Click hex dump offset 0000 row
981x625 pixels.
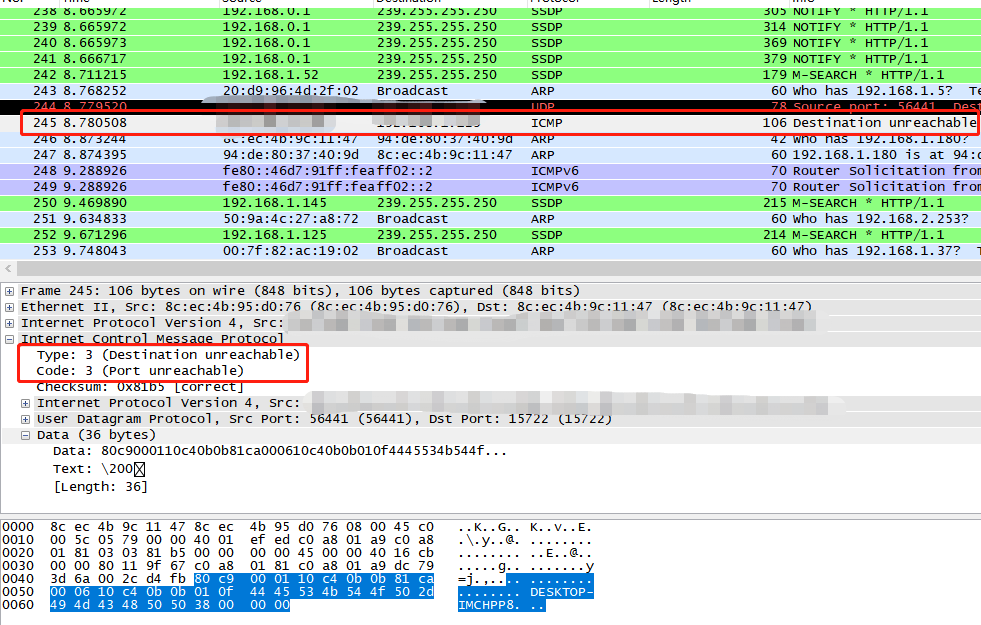(297, 527)
